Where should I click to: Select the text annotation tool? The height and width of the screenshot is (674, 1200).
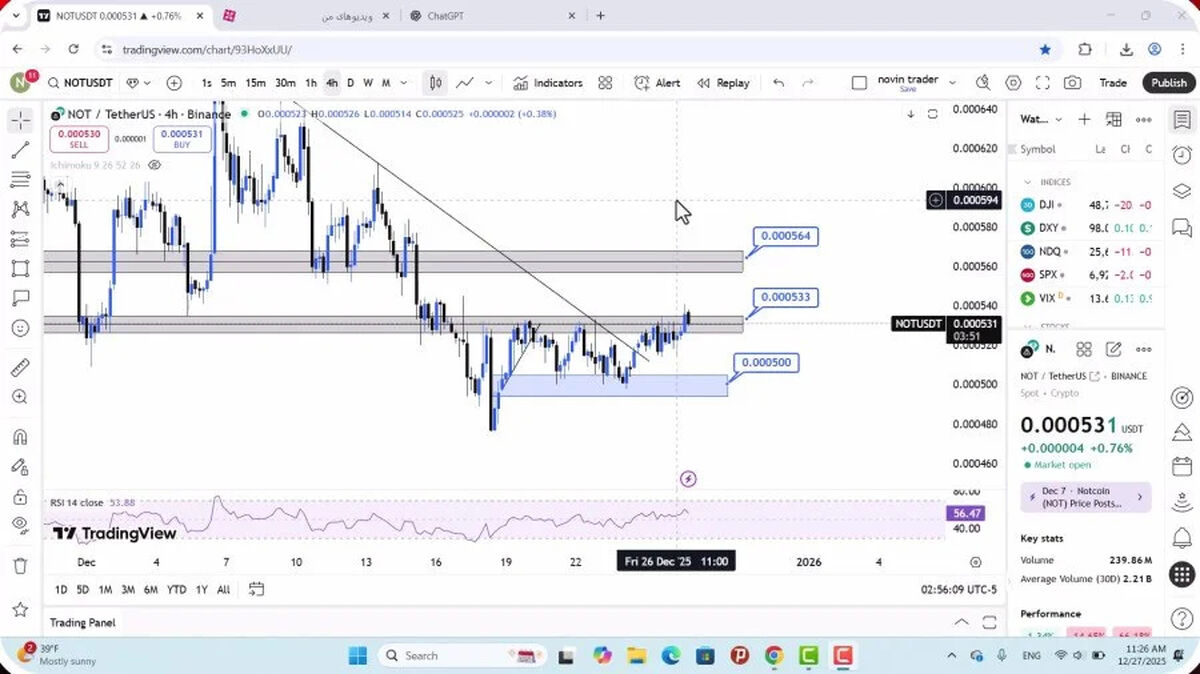tap(20, 298)
